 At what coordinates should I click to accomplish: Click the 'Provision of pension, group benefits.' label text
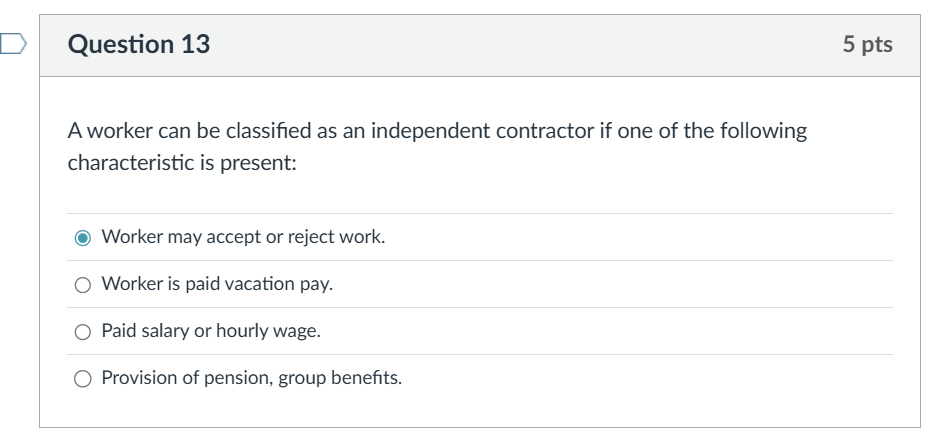pyautogui.click(x=252, y=378)
